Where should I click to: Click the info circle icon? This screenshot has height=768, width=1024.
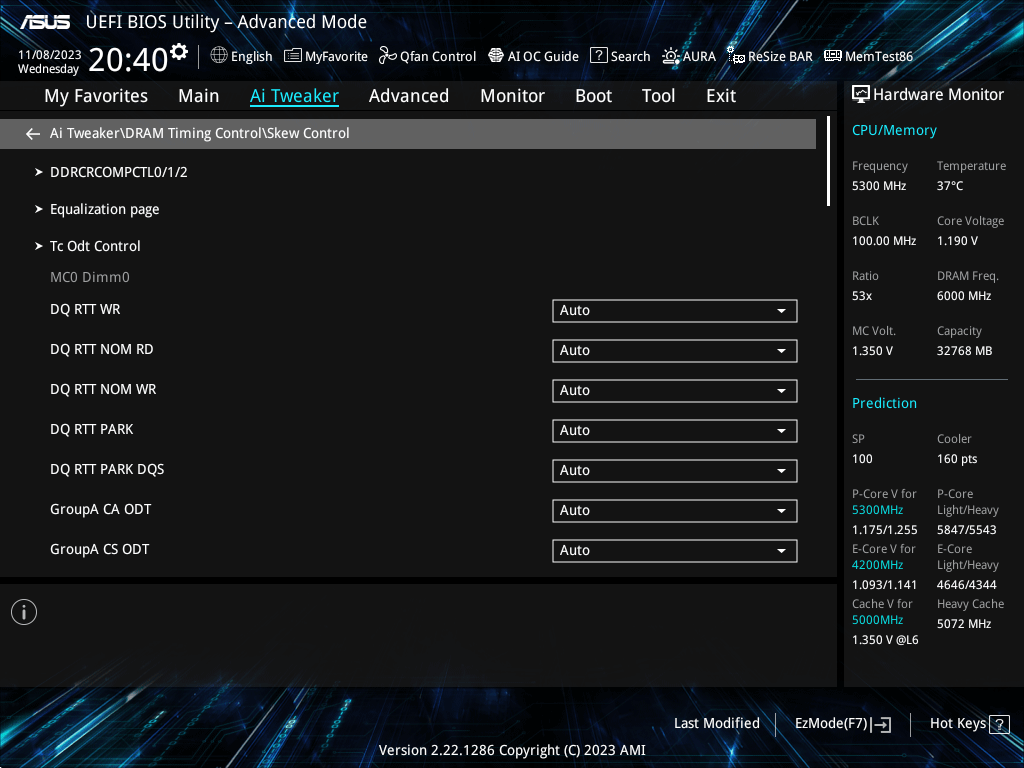24,612
